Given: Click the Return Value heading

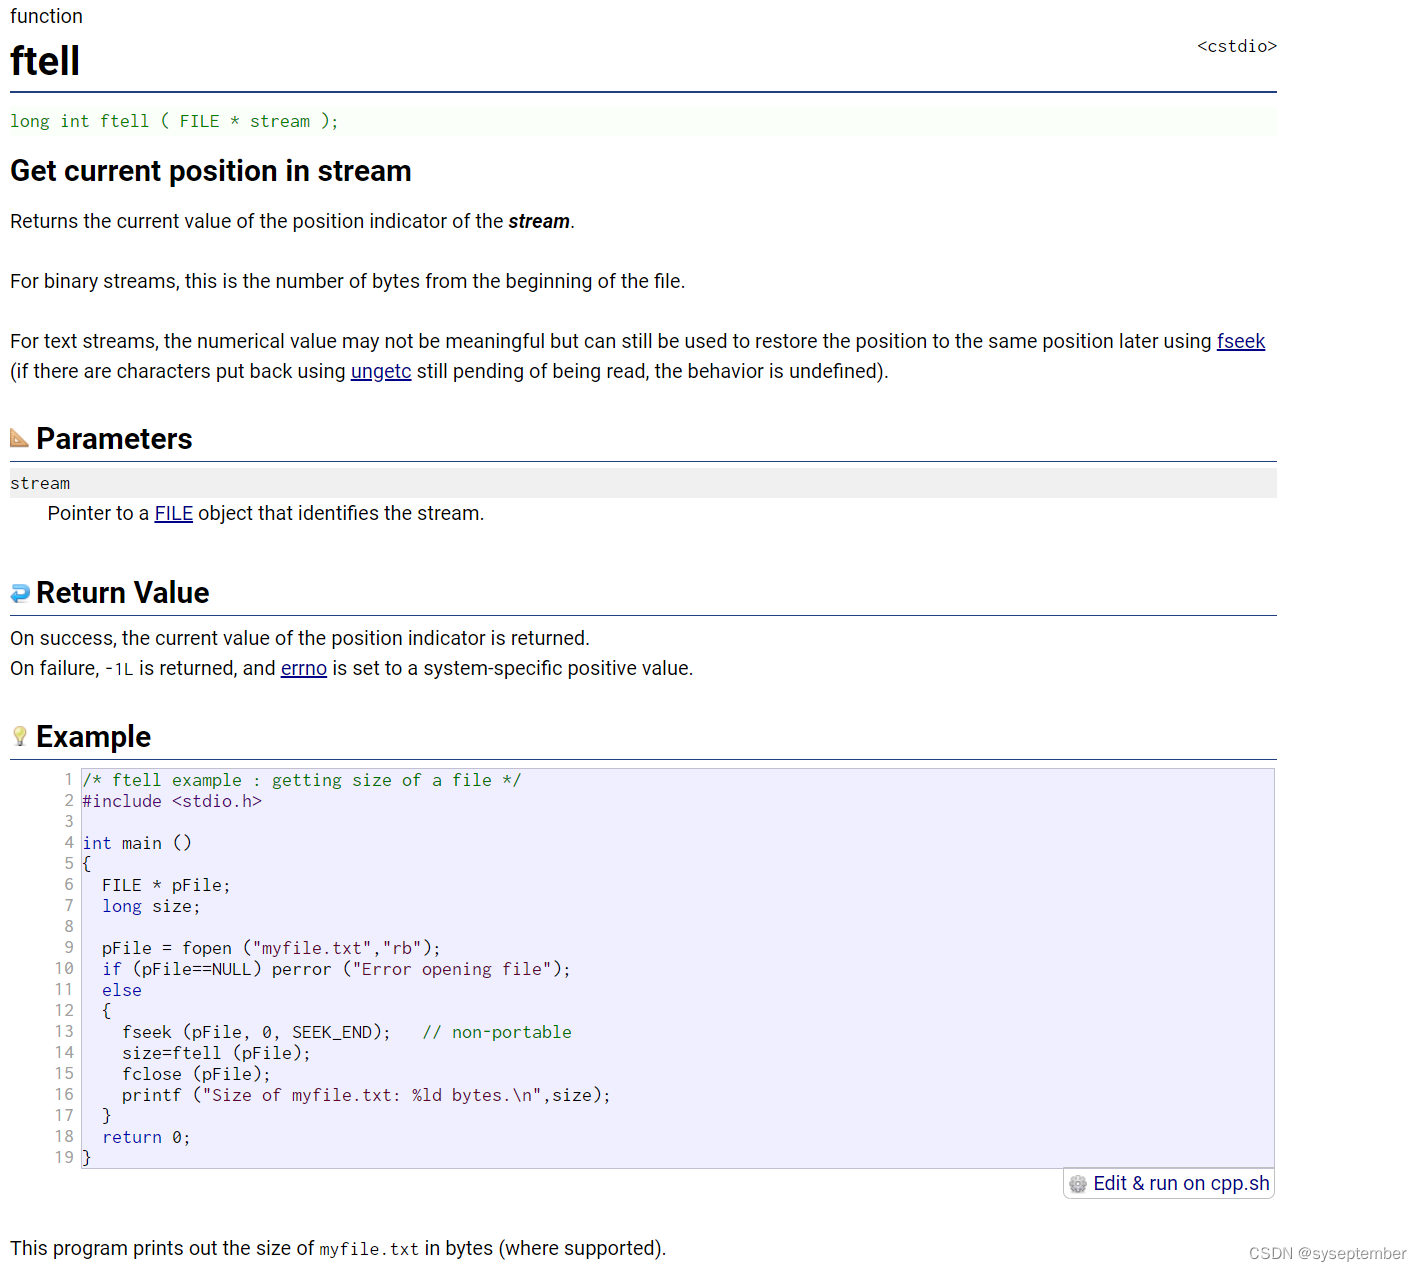Looking at the screenshot, I should (x=123, y=593).
